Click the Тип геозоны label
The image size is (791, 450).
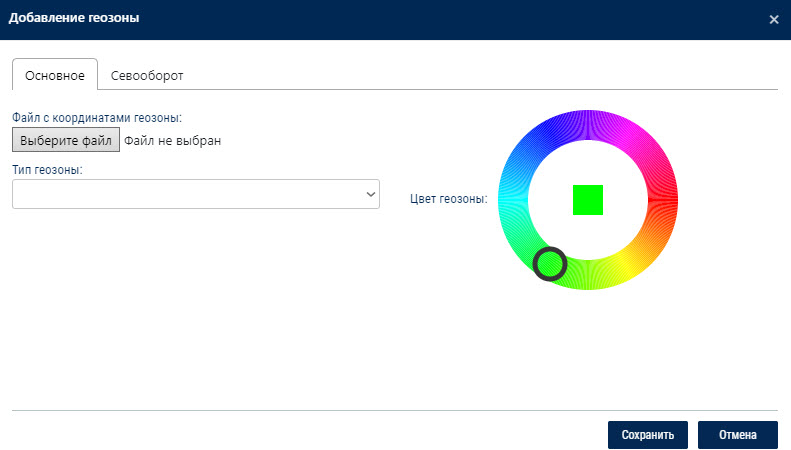[x=47, y=170]
